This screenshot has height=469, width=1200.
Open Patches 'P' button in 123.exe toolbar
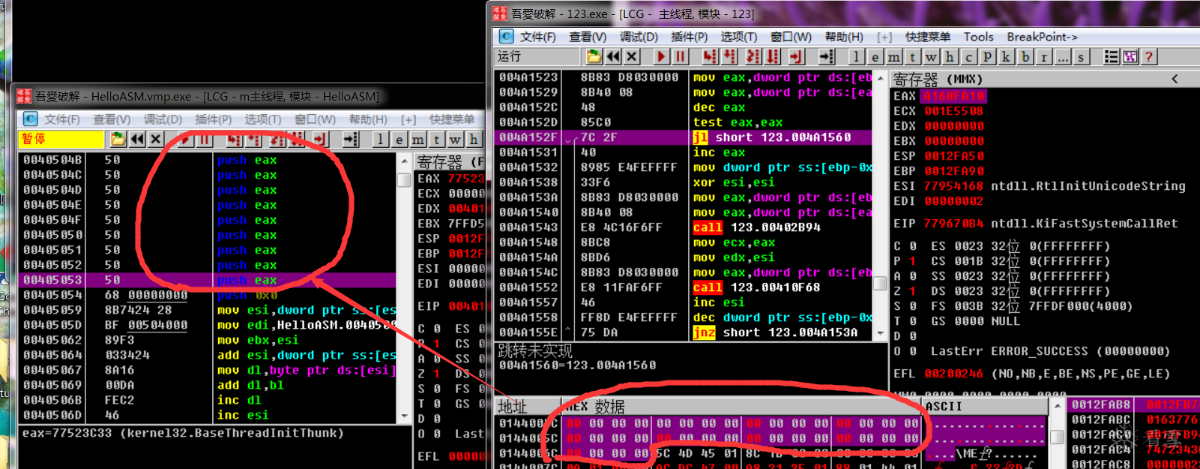tap(987, 56)
